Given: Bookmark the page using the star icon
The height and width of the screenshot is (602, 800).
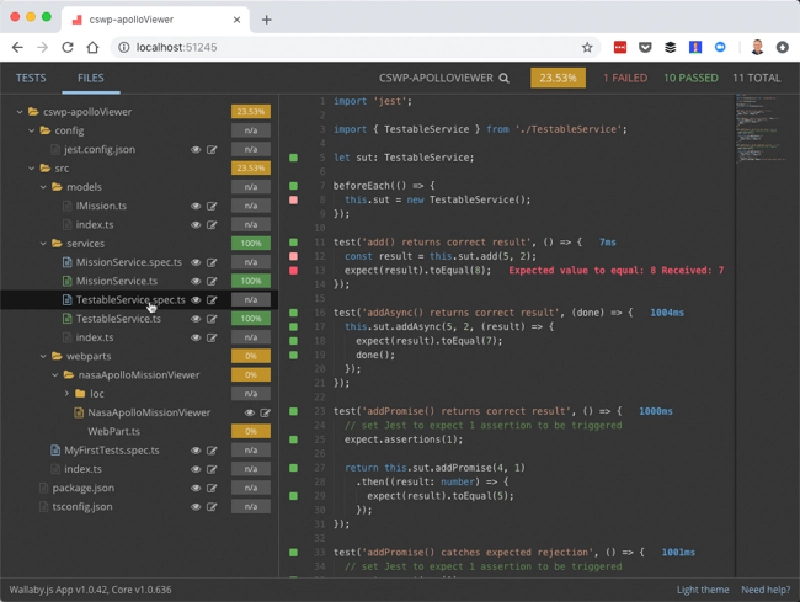Looking at the screenshot, I should (587, 46).
